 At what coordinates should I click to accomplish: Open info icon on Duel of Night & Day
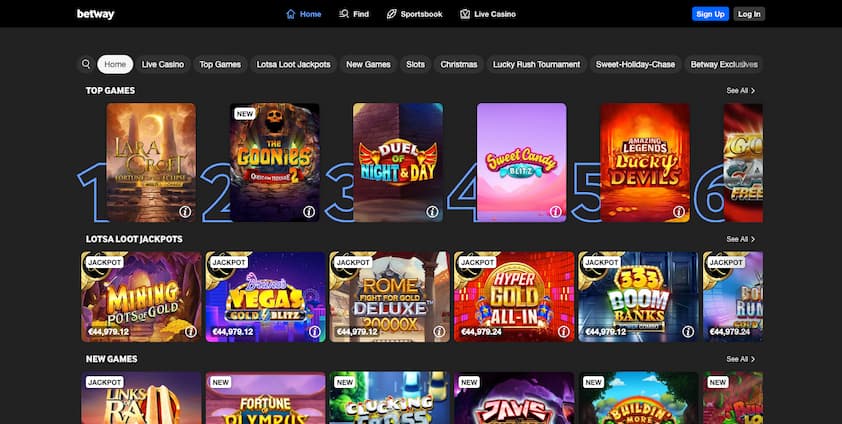tap(432, 211)
